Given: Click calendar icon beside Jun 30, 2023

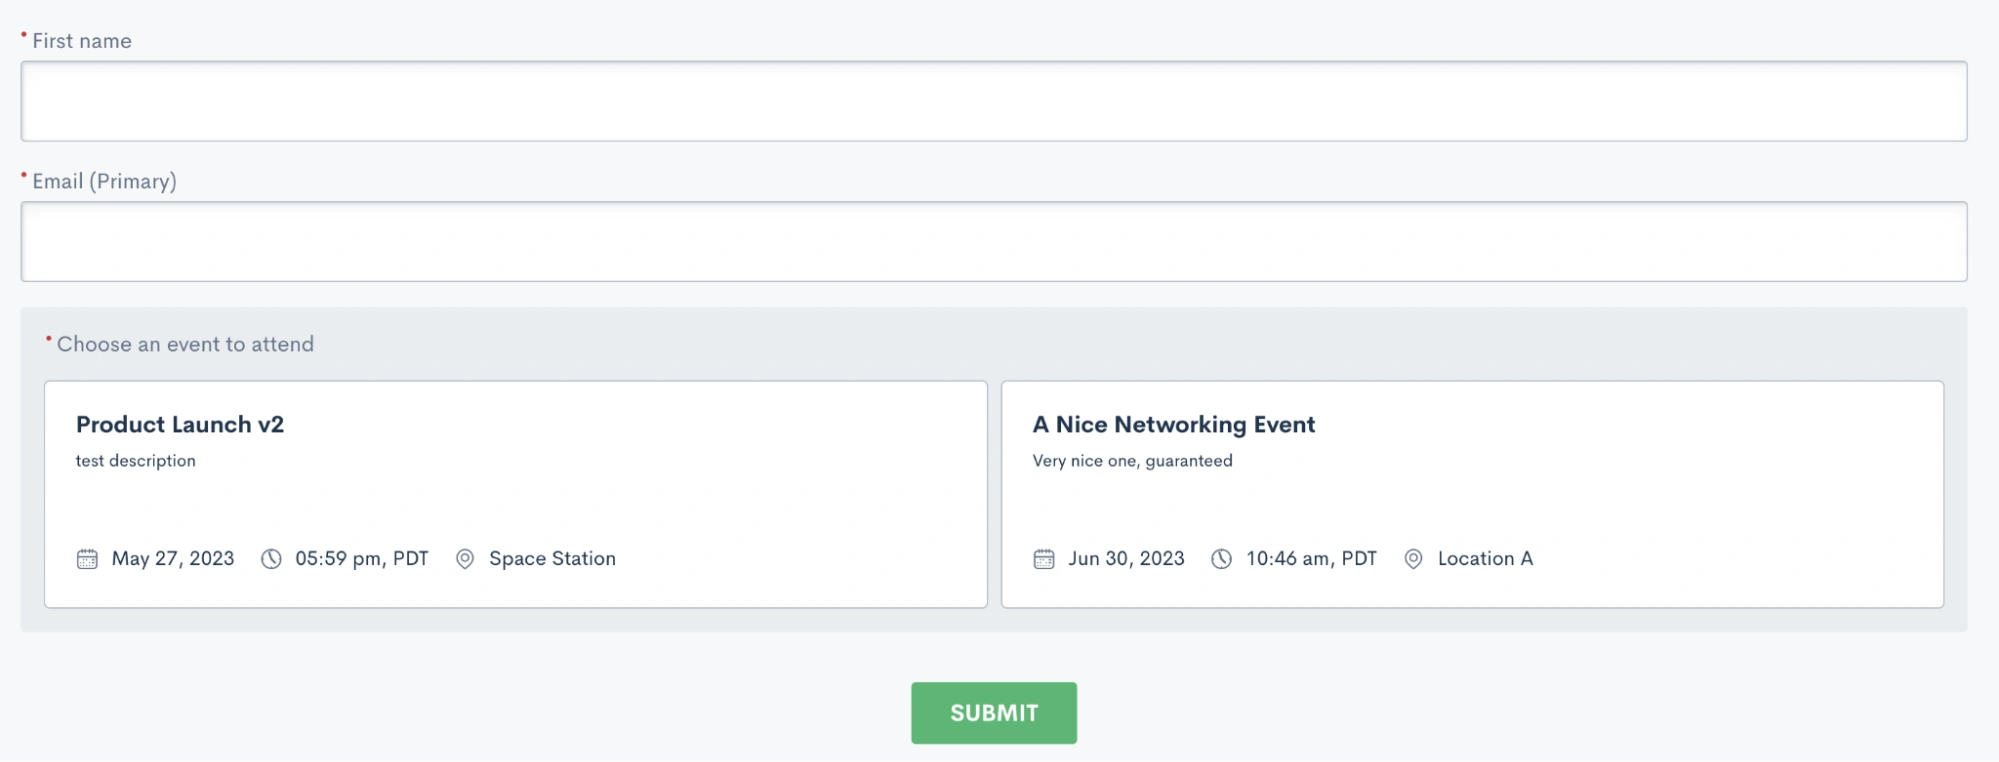Looking at the screenshot, I should coord(1044,559).
